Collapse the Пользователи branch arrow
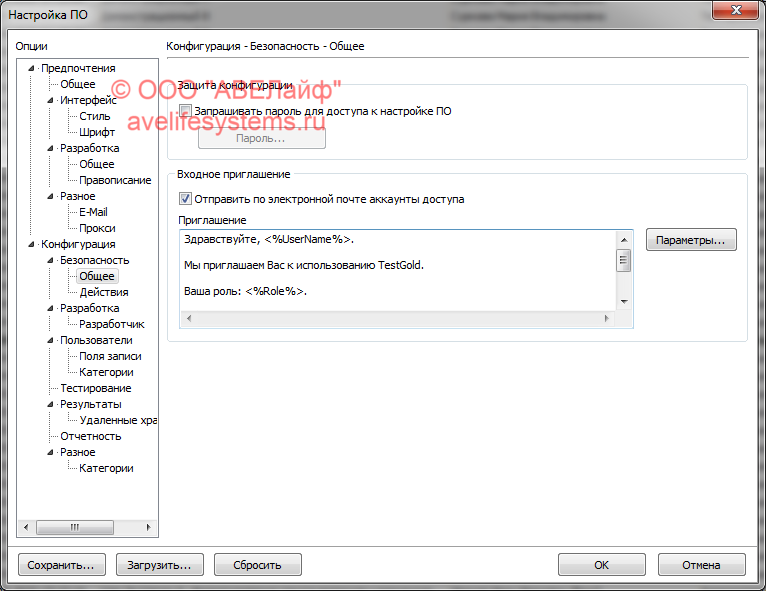 pyautogui.click(x=50, y=340)
